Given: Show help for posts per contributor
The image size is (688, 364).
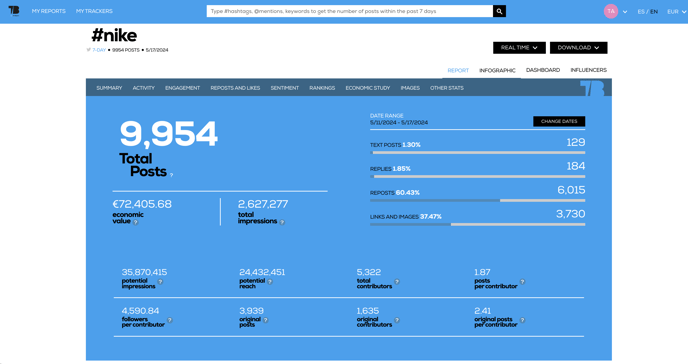Looking at the screenshot, I should 523,282.
